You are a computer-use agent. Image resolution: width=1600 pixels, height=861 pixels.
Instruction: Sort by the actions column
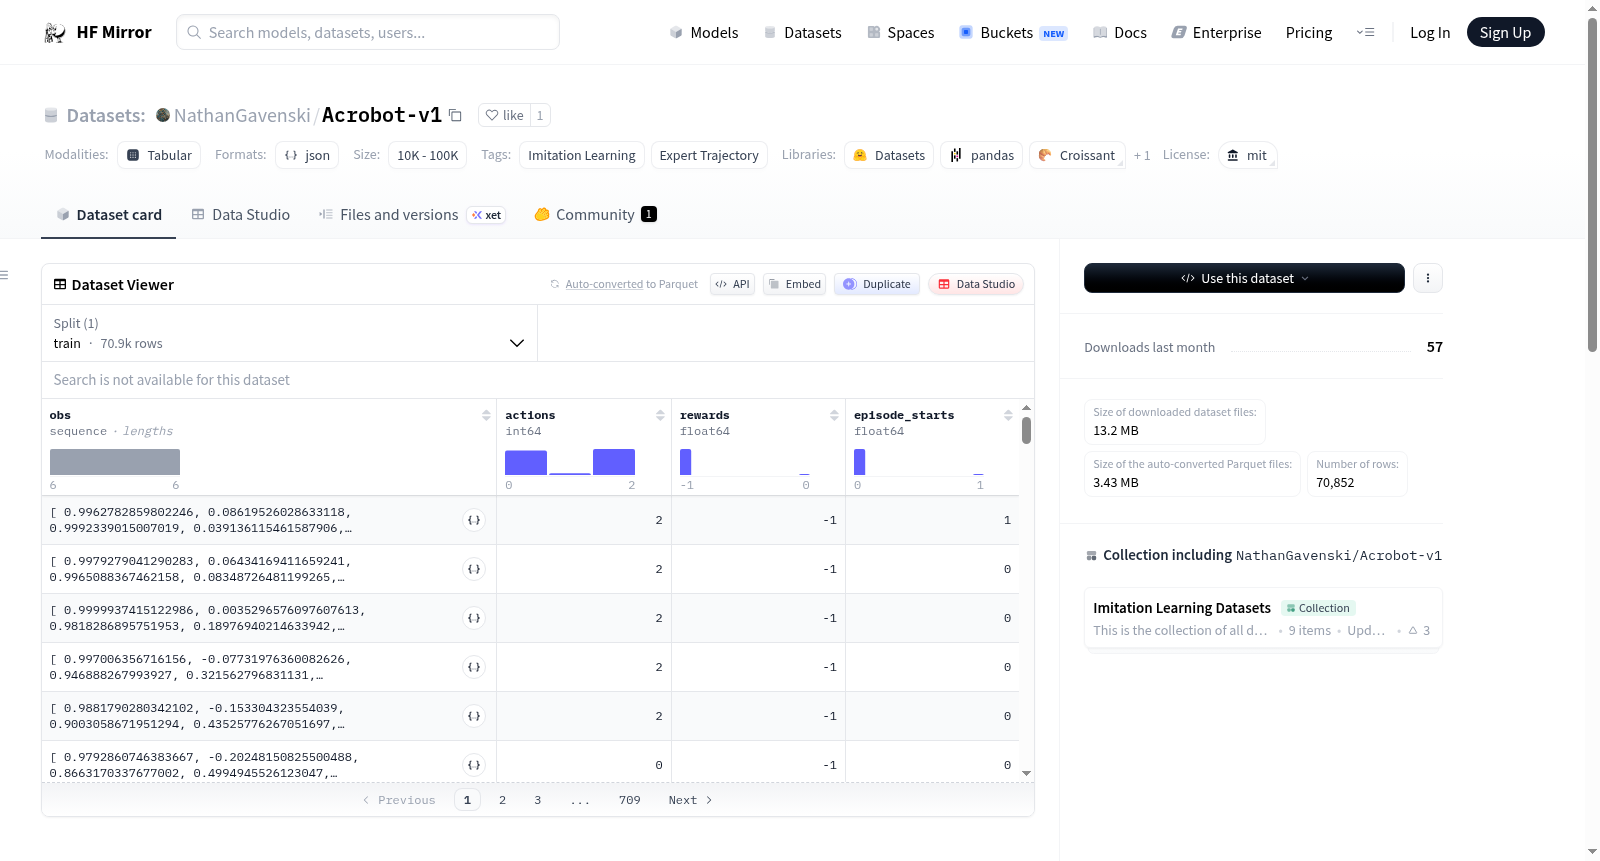tap(660, 415)
